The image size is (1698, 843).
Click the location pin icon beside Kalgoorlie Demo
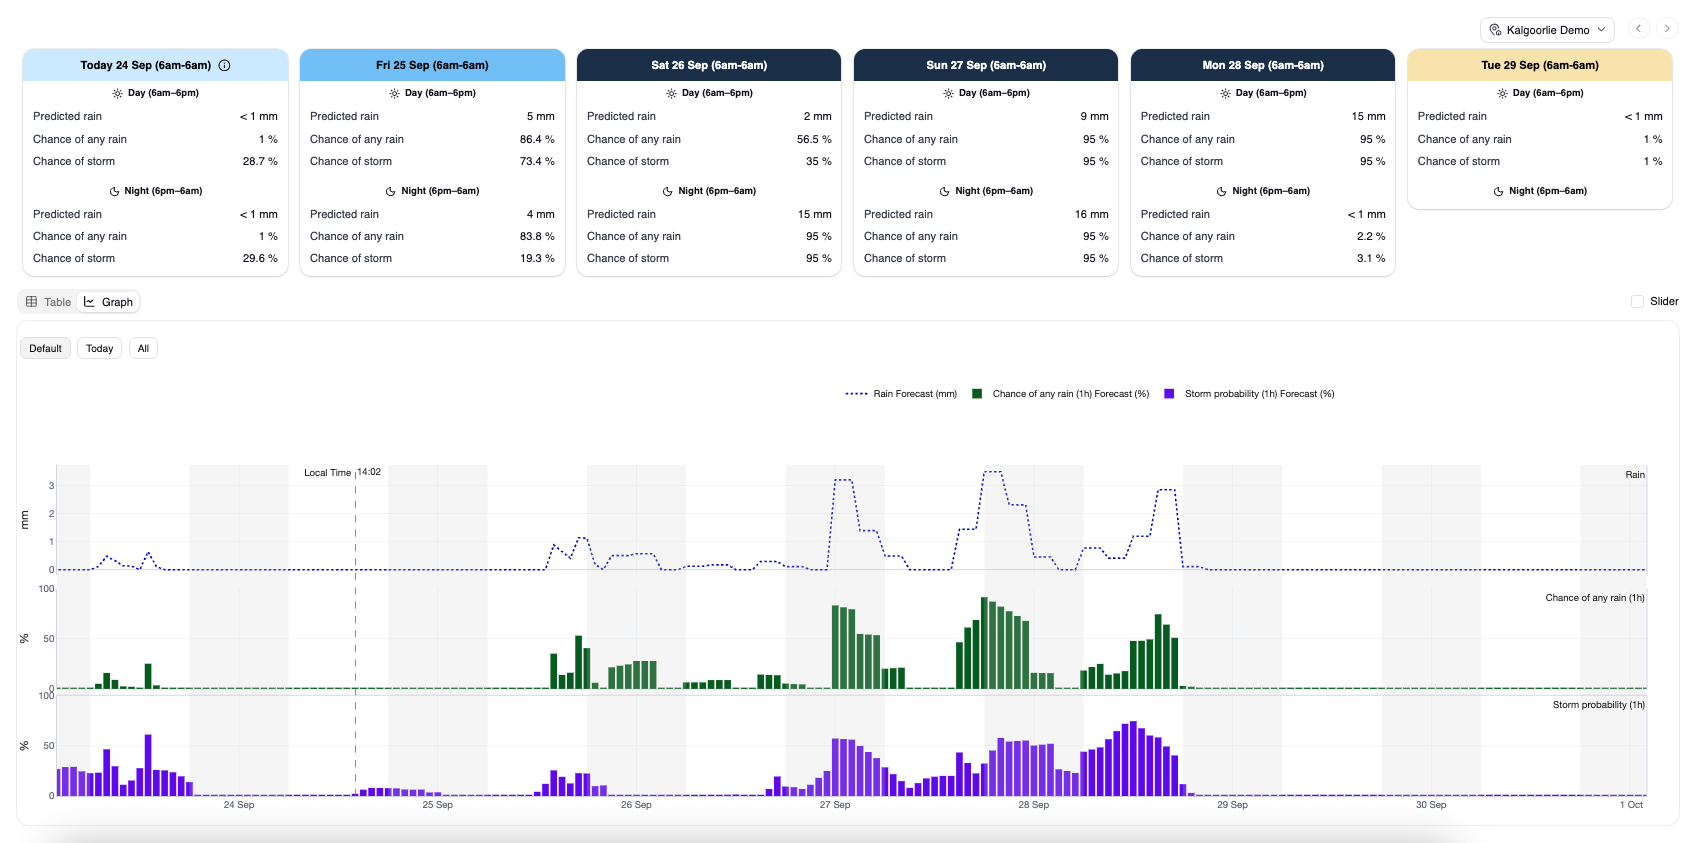[x=1495, y=30]
